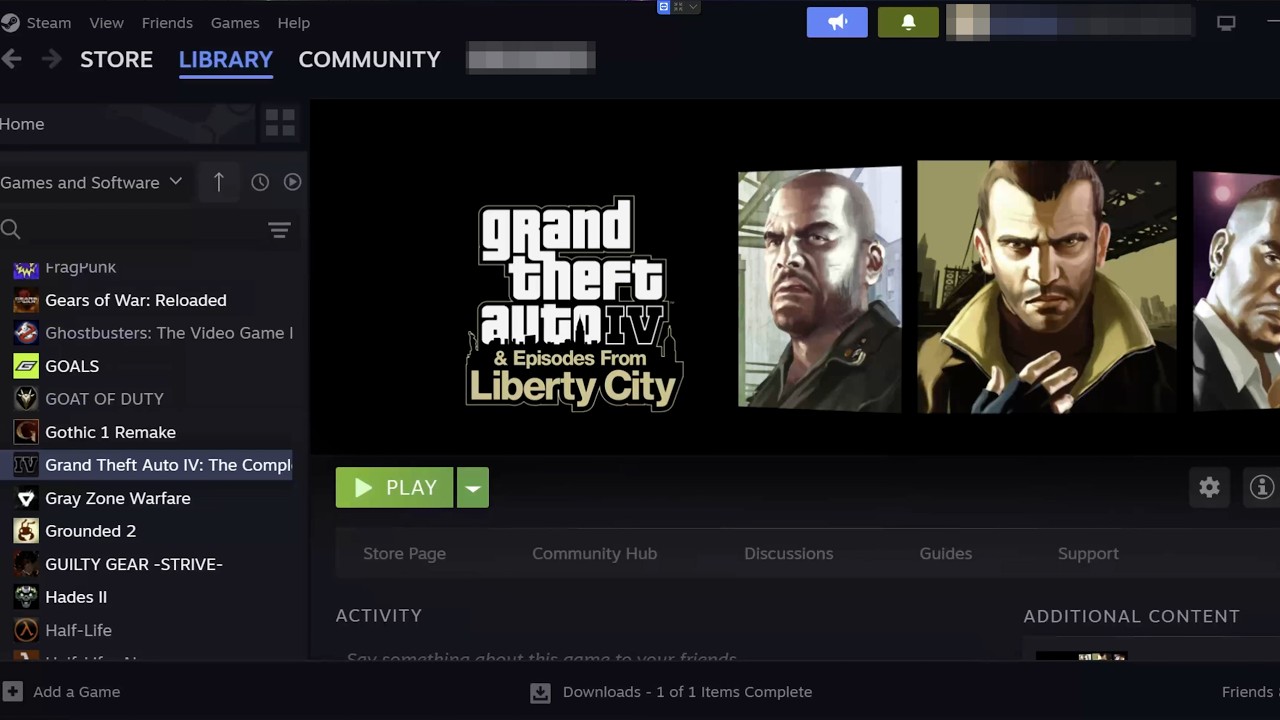This screenshot has height=720, width=1280.
Task: Expand the Games and Software dropdown
Action: (x=91, y=182)
